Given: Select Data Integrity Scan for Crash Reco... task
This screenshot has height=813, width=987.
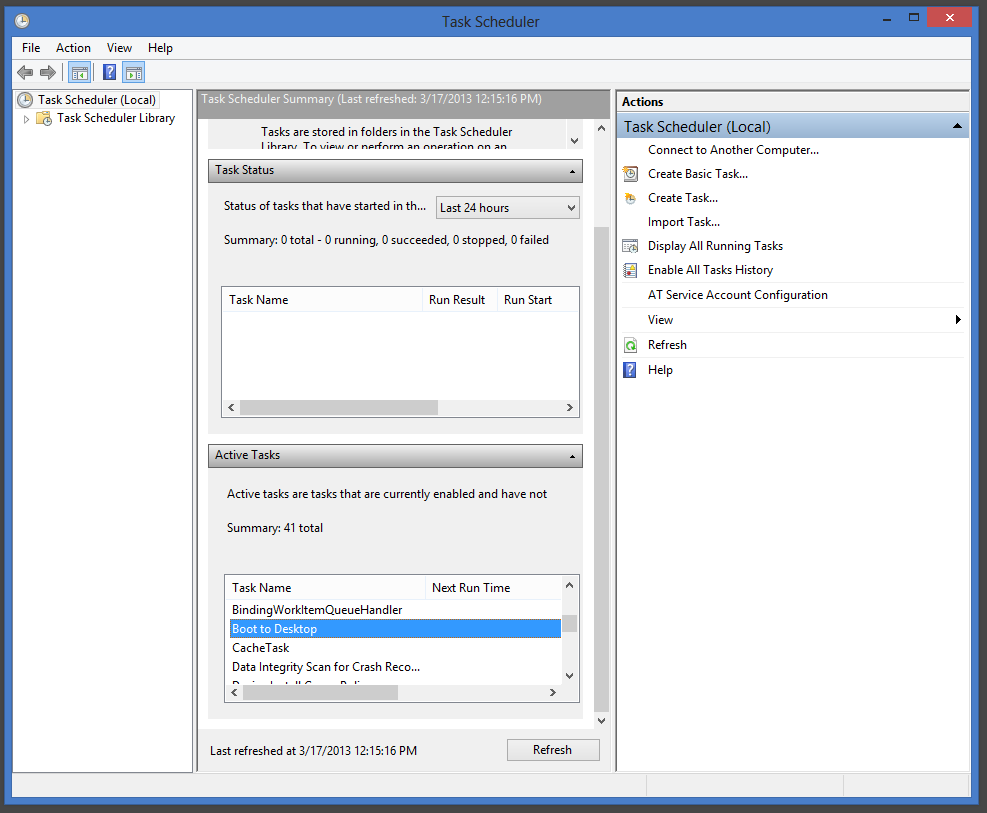Looking at the screenshot, I should 395,666.
